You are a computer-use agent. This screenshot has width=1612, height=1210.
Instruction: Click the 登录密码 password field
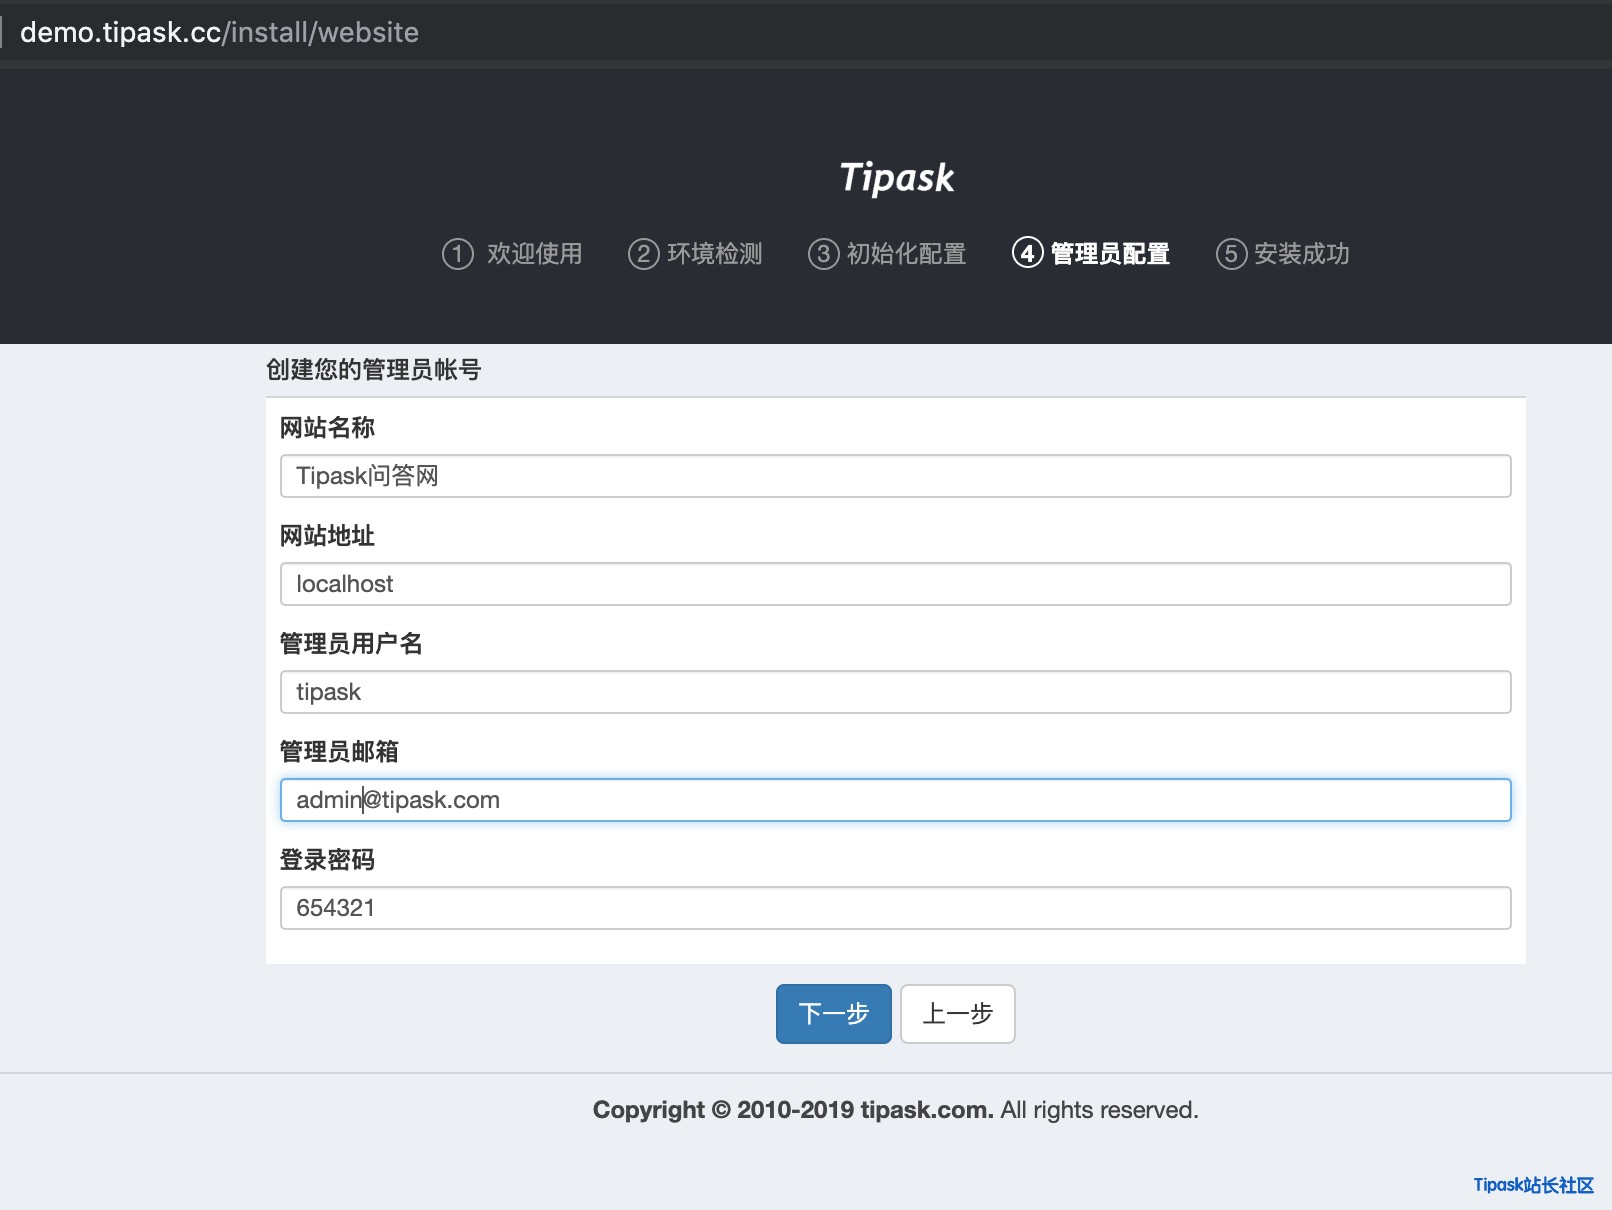tap(895, 908)
